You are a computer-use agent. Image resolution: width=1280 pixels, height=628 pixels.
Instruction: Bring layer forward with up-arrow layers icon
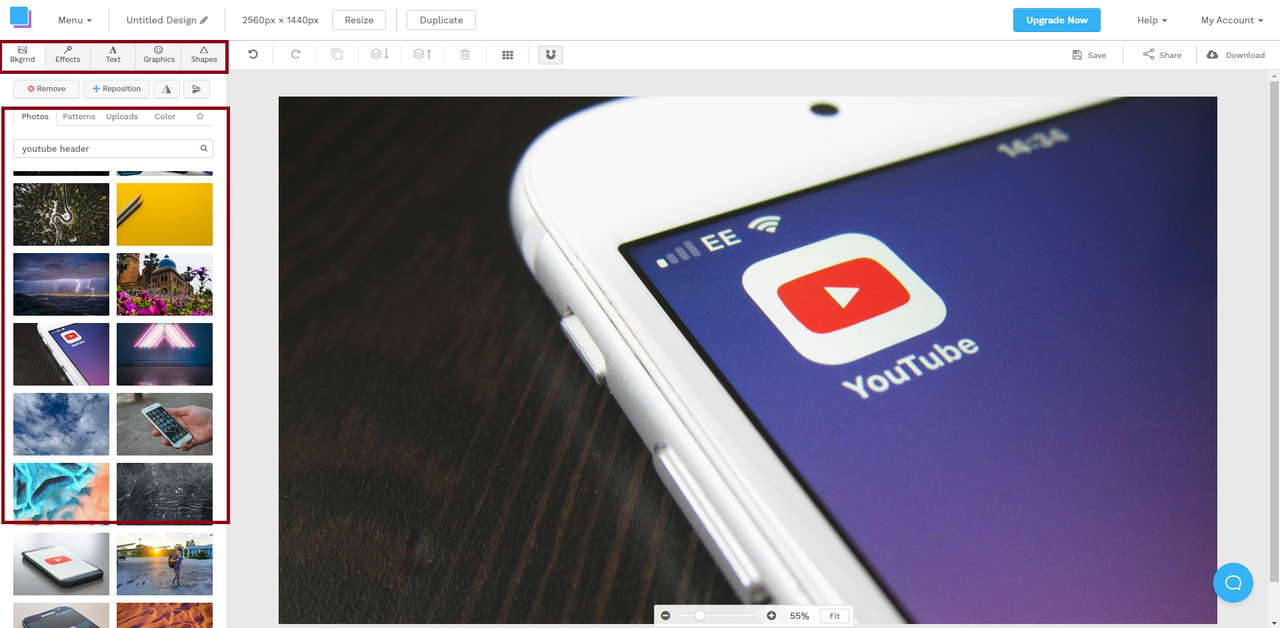click(x=422, y=54)
